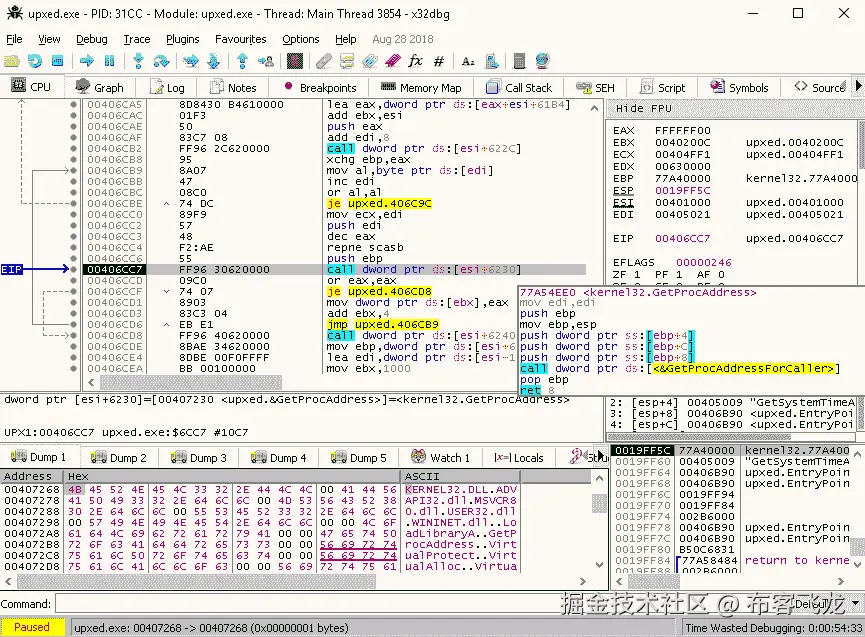Switch to the Memory Map tab
This screenshot has height=637, width=865.
pyautogui.click(x=420, y=88)
